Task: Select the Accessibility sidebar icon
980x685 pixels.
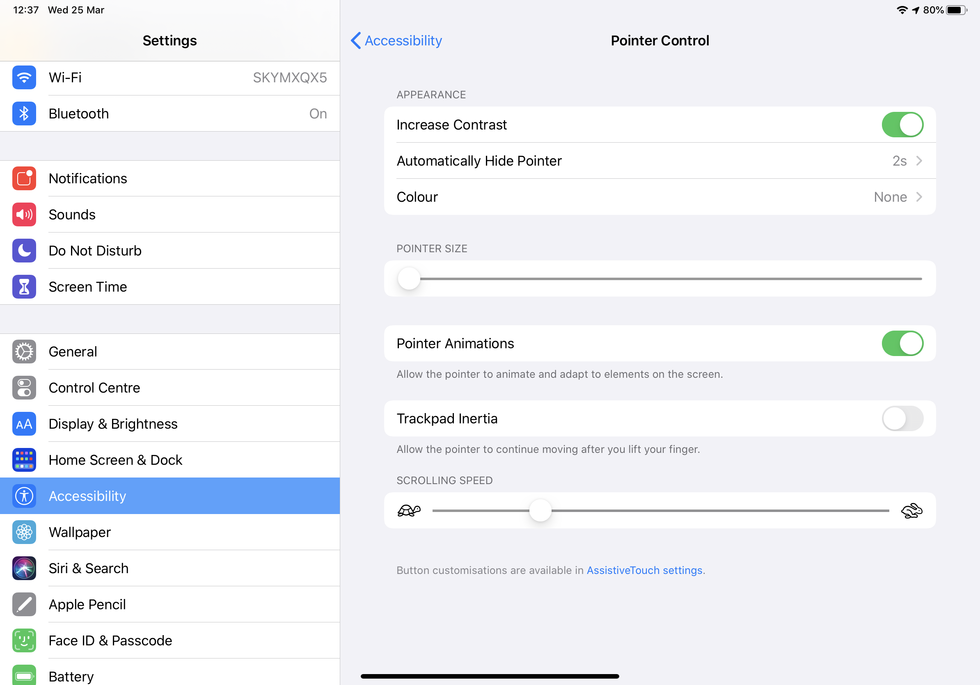Action: pyautogui.click(x=24, y=495)
